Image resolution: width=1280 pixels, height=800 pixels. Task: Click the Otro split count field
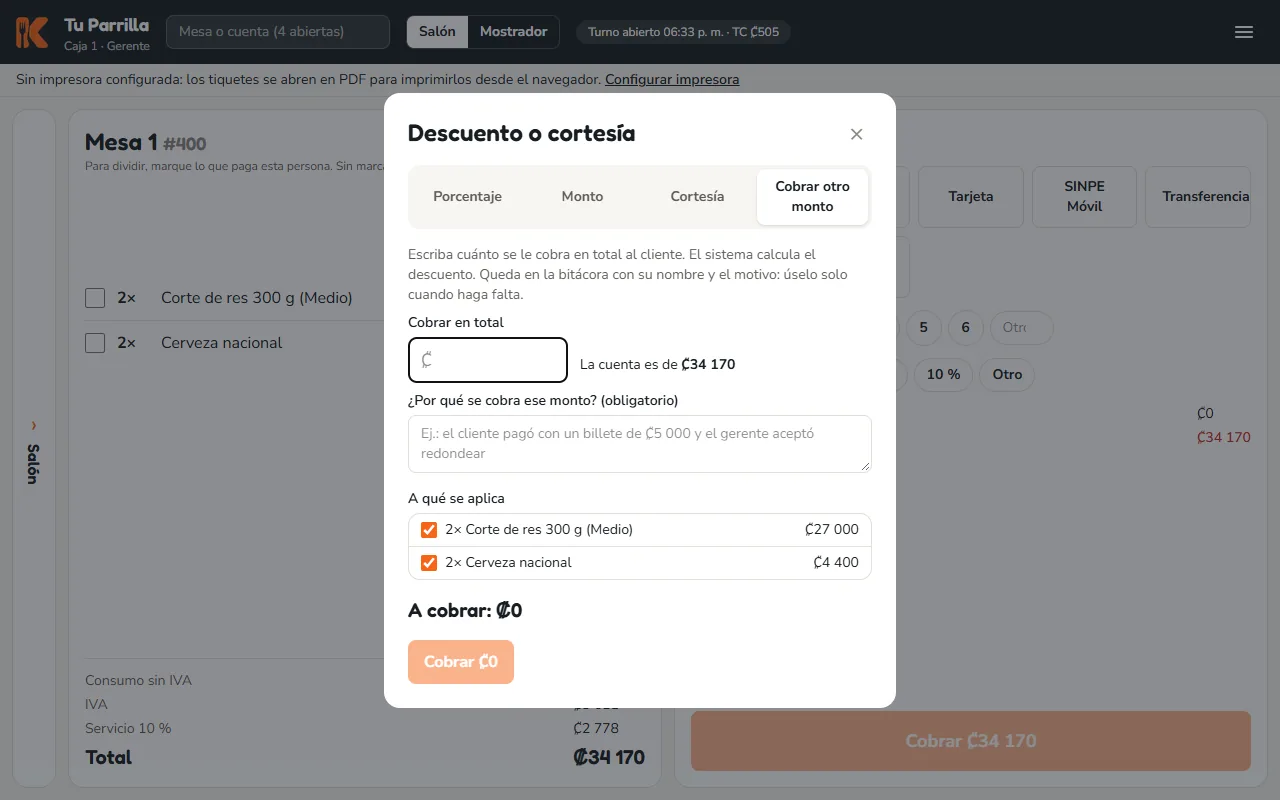coord(1021,328)
